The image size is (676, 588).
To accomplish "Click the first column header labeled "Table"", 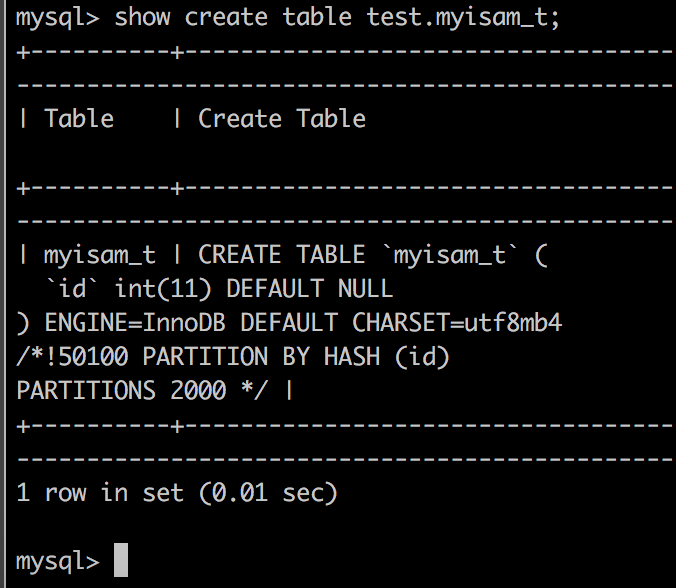I will 79,119.
